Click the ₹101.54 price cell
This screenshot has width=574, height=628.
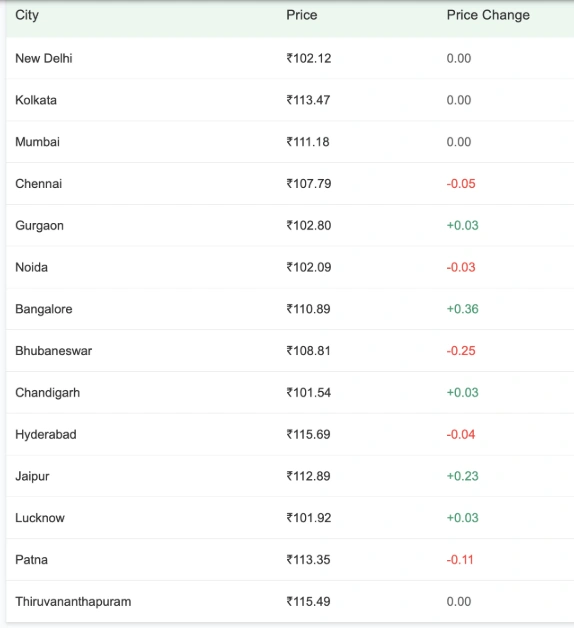pos(309,392)
